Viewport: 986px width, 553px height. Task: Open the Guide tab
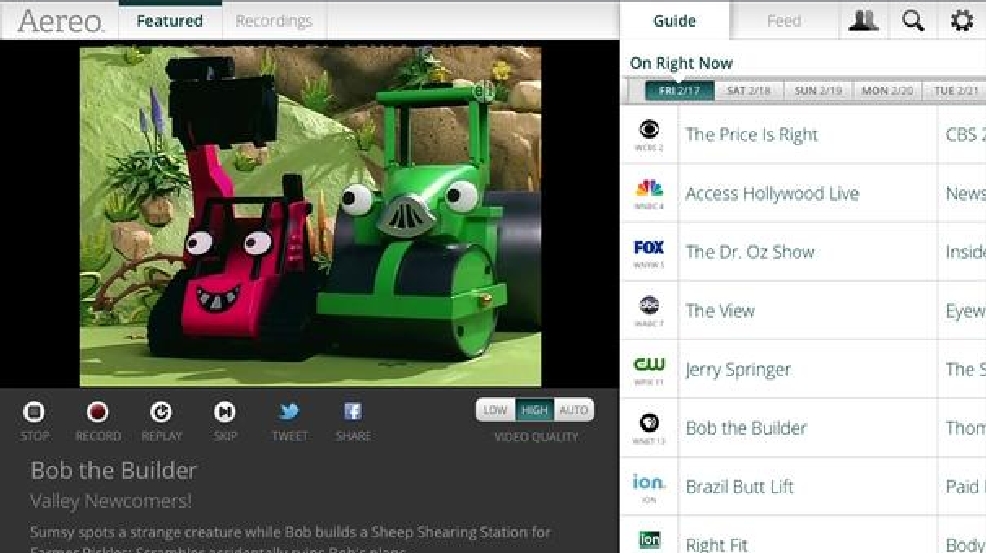(675, 21)
